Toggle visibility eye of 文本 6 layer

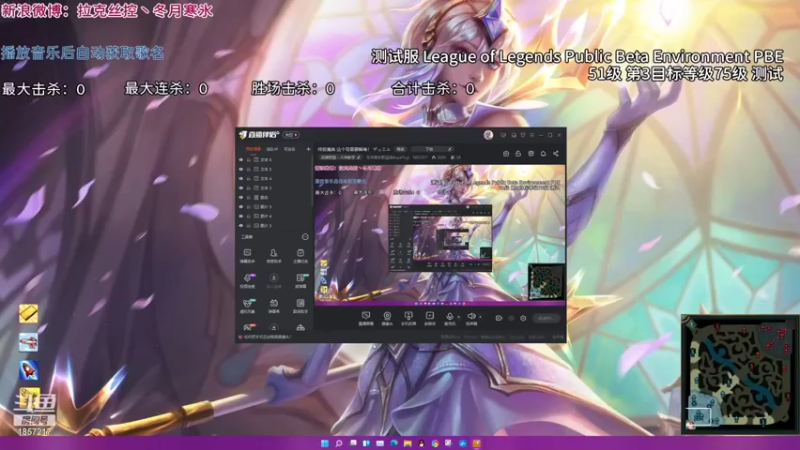pos(241,160)
